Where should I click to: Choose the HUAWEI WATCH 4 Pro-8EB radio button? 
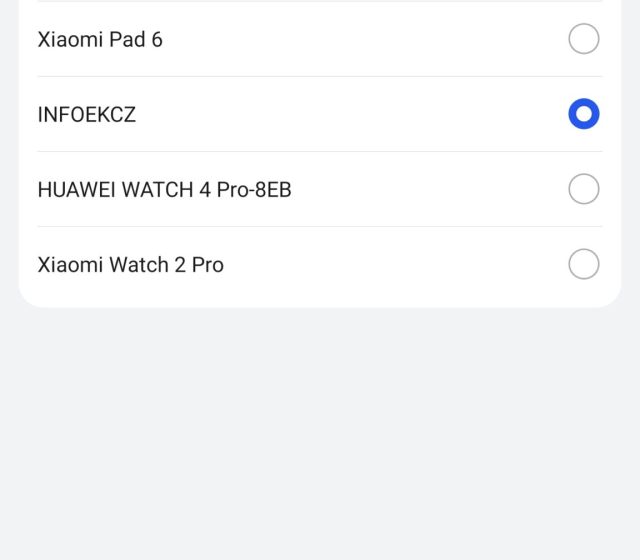coord(584,189)
